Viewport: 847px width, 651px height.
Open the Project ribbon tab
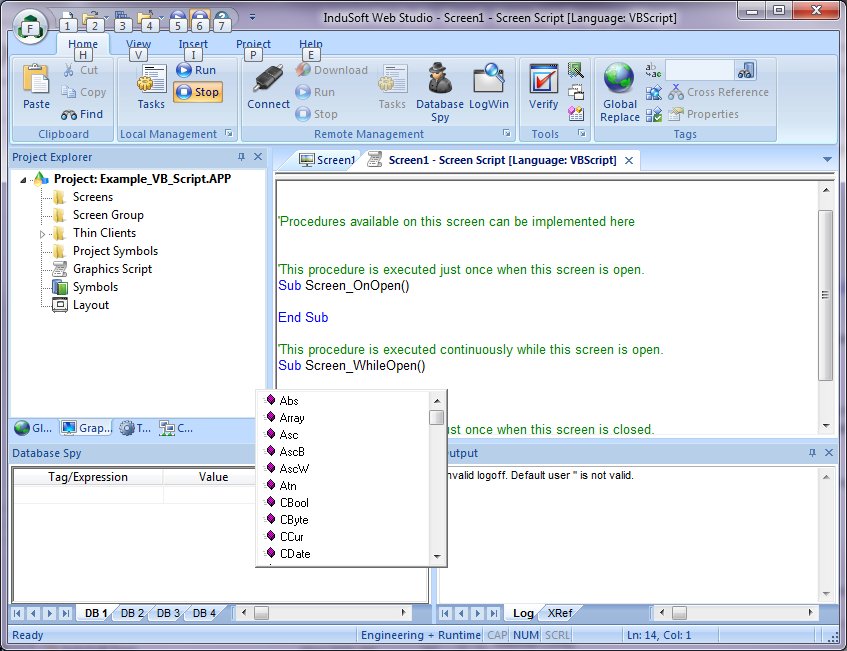click(x=253, y=44)
